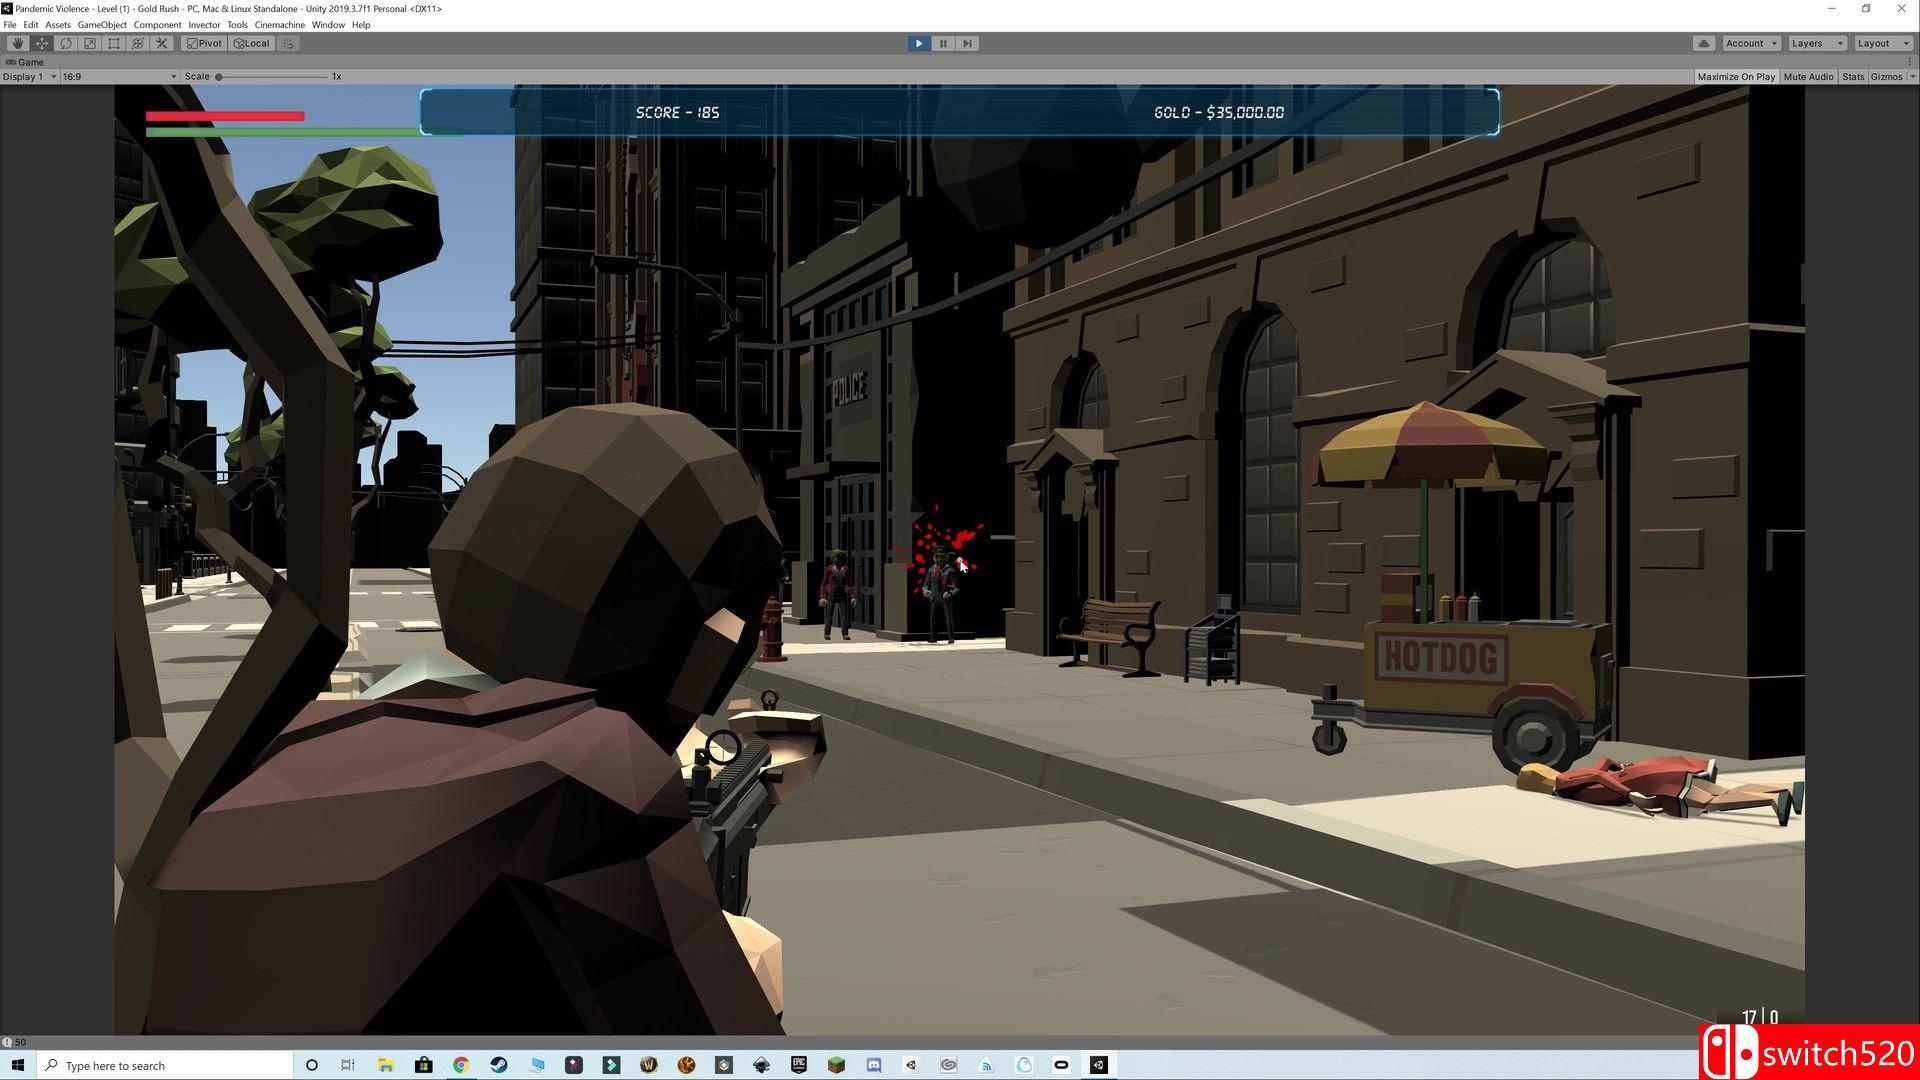Select the Hand tool in toolbar
Screen dimensions: 1920x1080
pyautogui.click(x=17, y=43)
